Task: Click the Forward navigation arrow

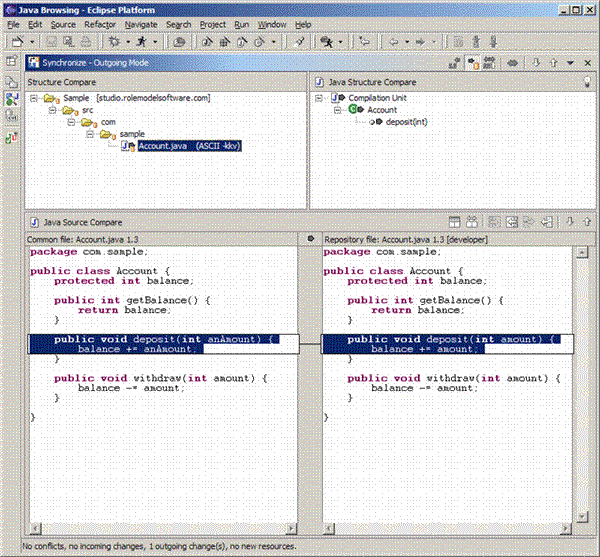Action: coord(420,42)
